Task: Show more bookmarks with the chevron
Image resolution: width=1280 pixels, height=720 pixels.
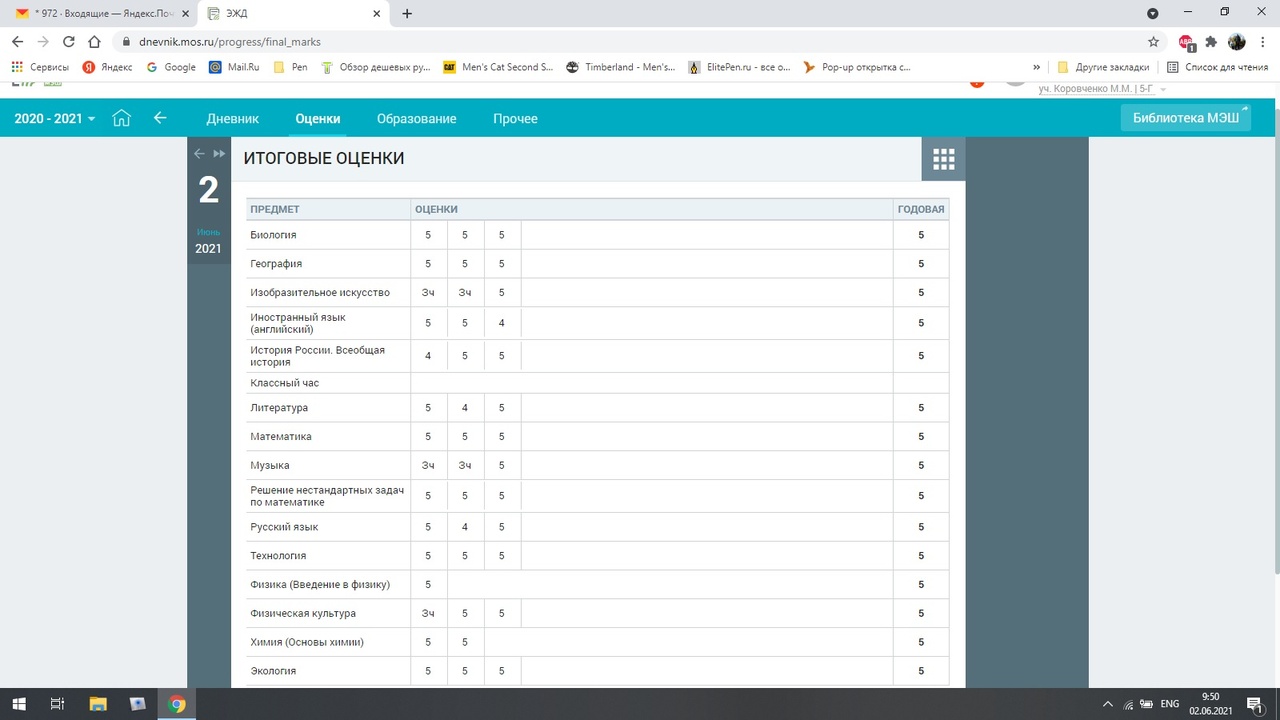Action: (1036, 67)
